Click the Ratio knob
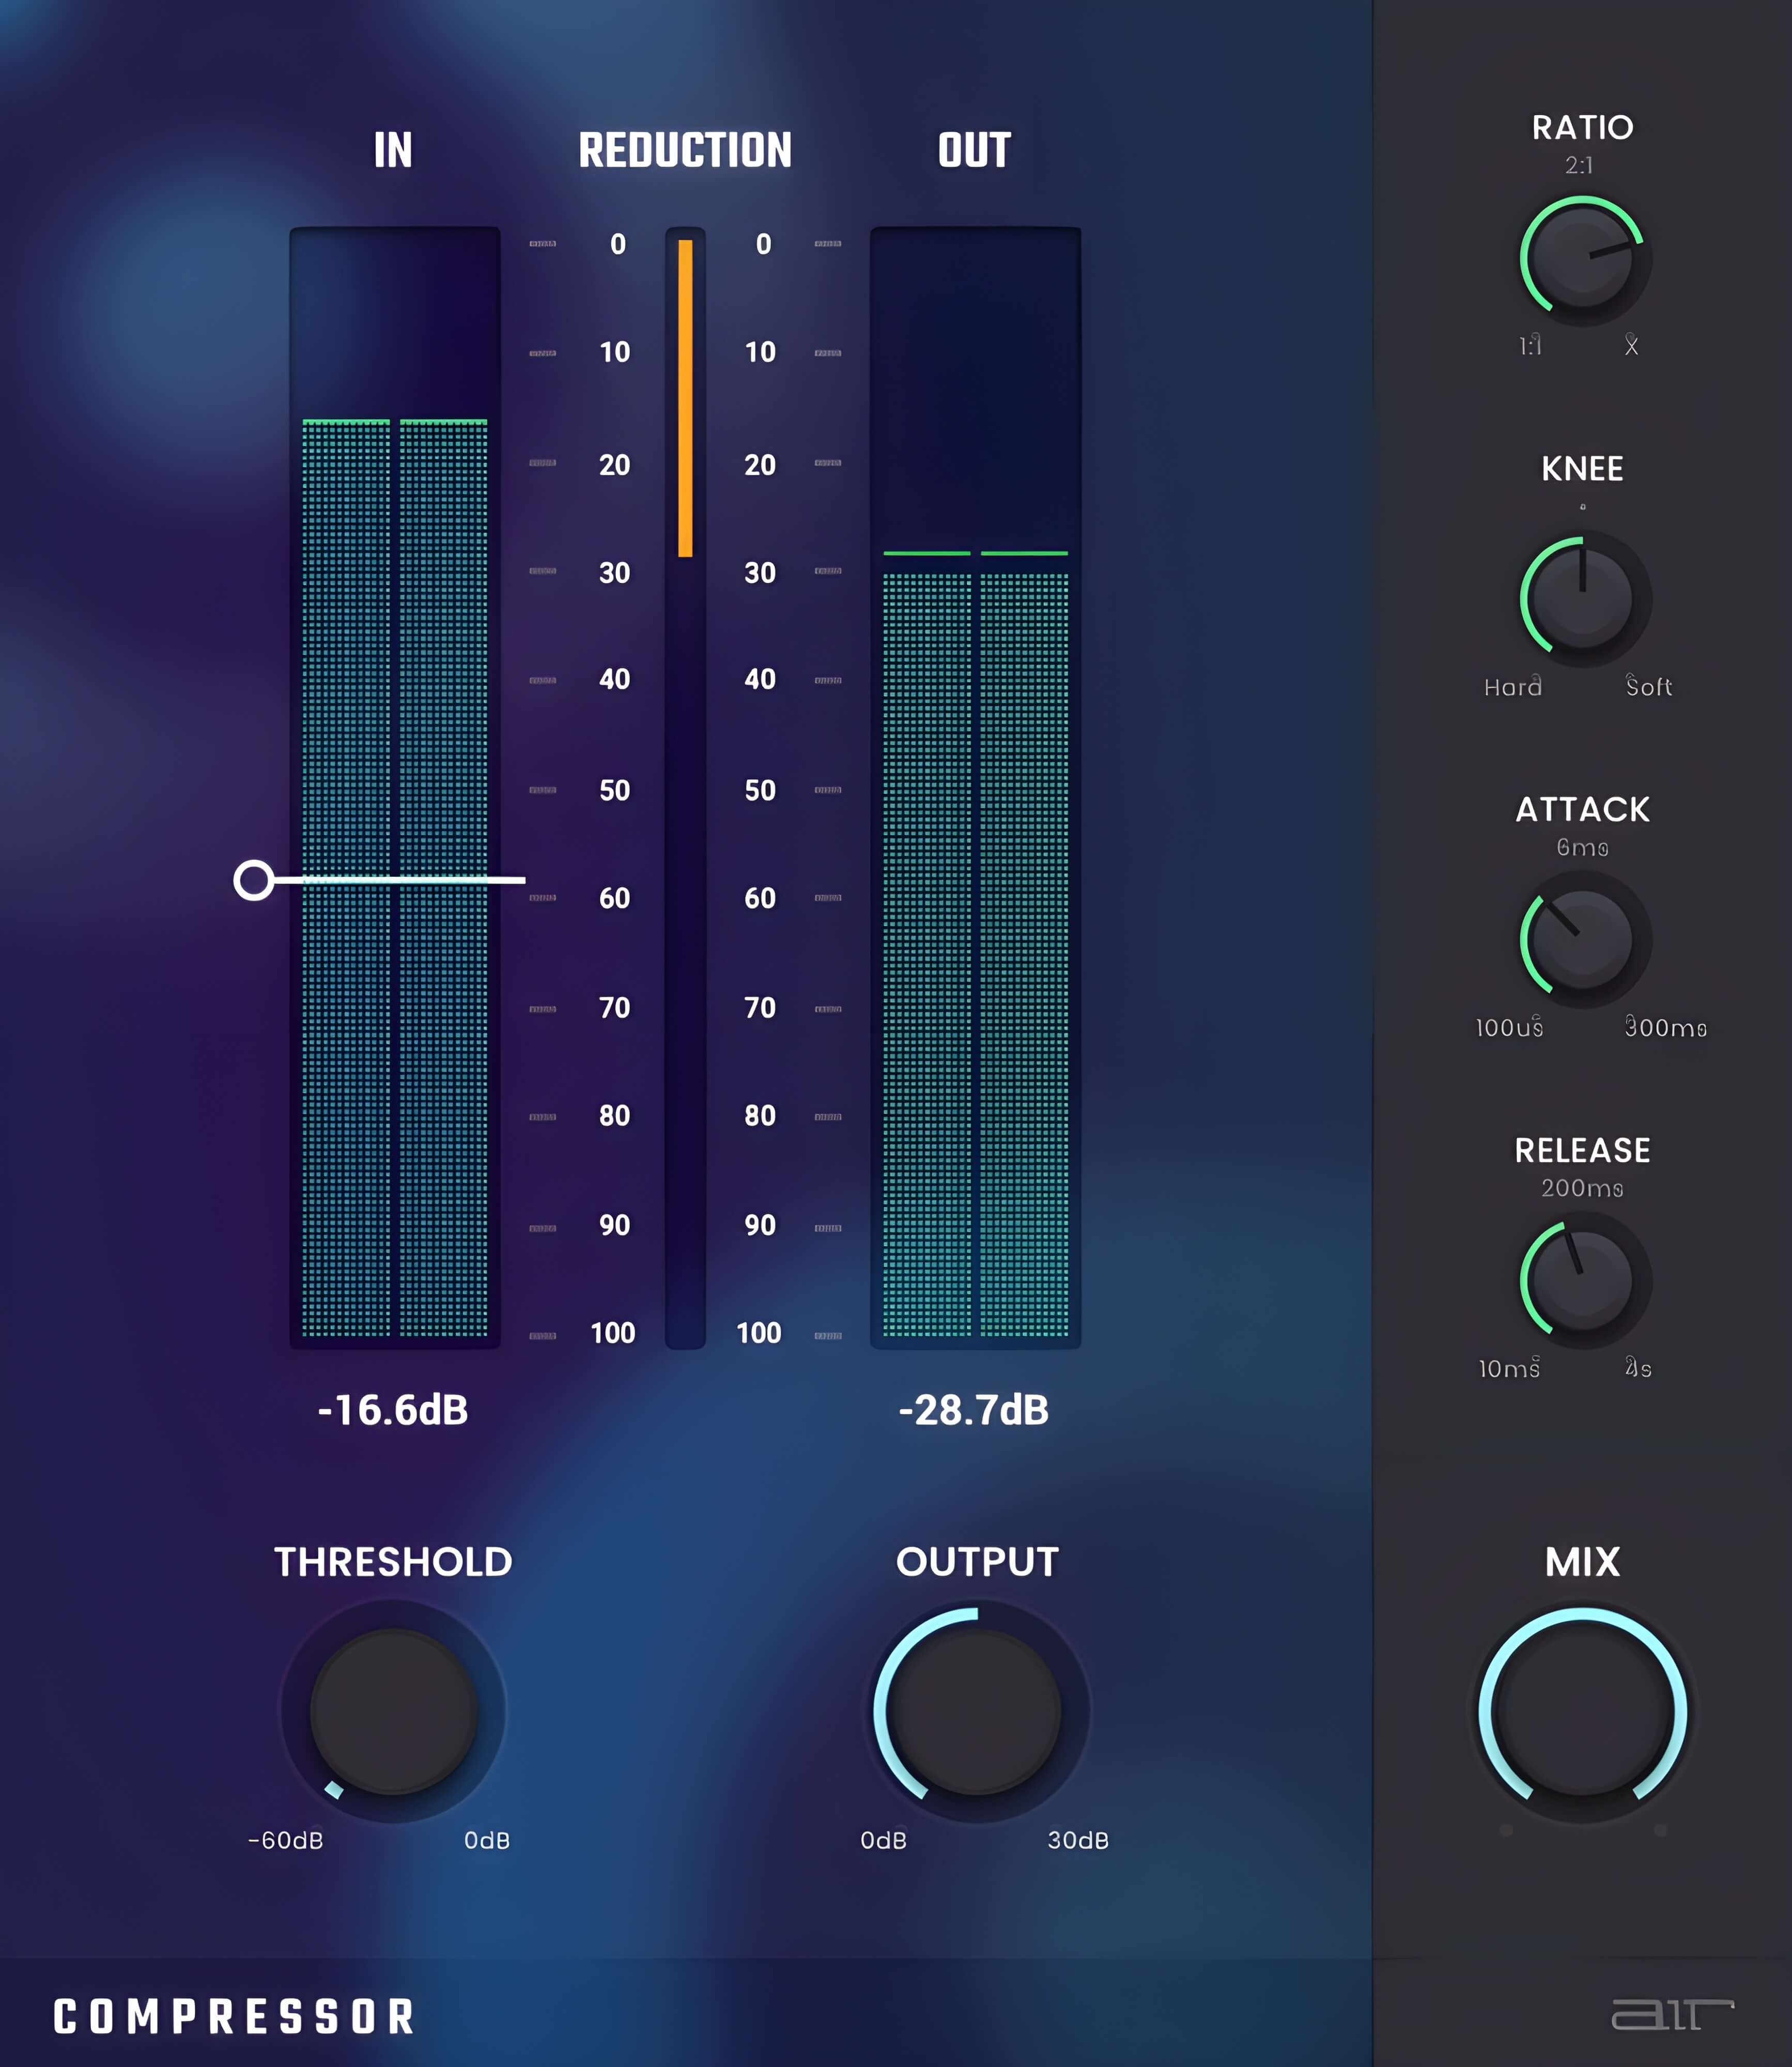 (1582, 259)
